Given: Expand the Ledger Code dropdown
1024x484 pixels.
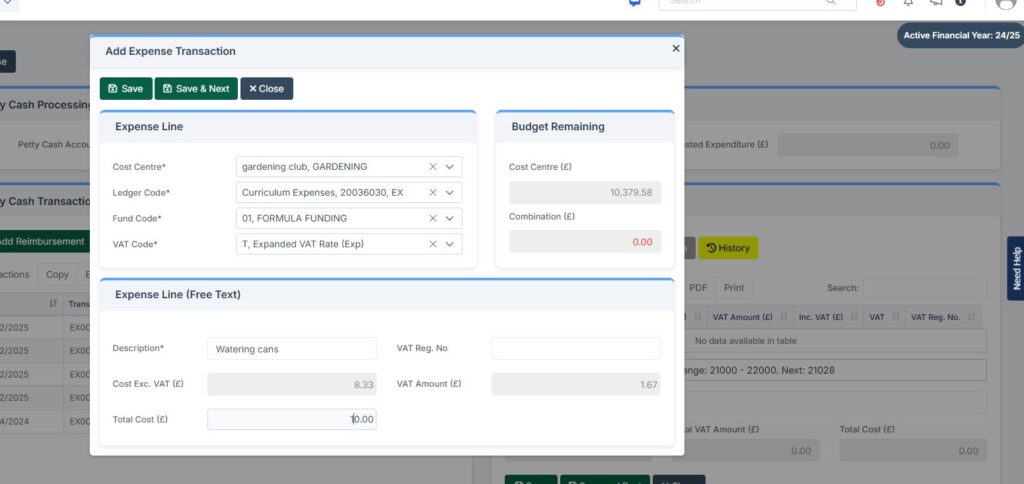Looking at the screenshot, I should [x=450, y=192].
